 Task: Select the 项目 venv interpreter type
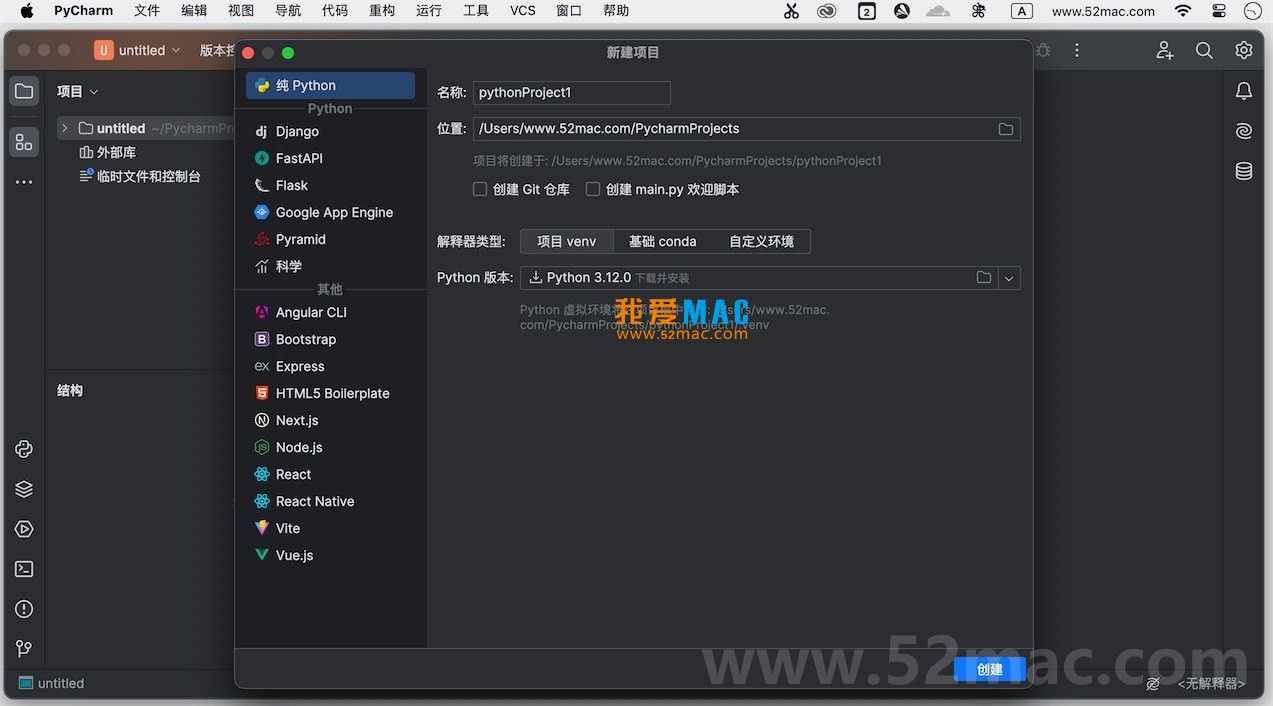pyautogui.click(x=567, y=241)
